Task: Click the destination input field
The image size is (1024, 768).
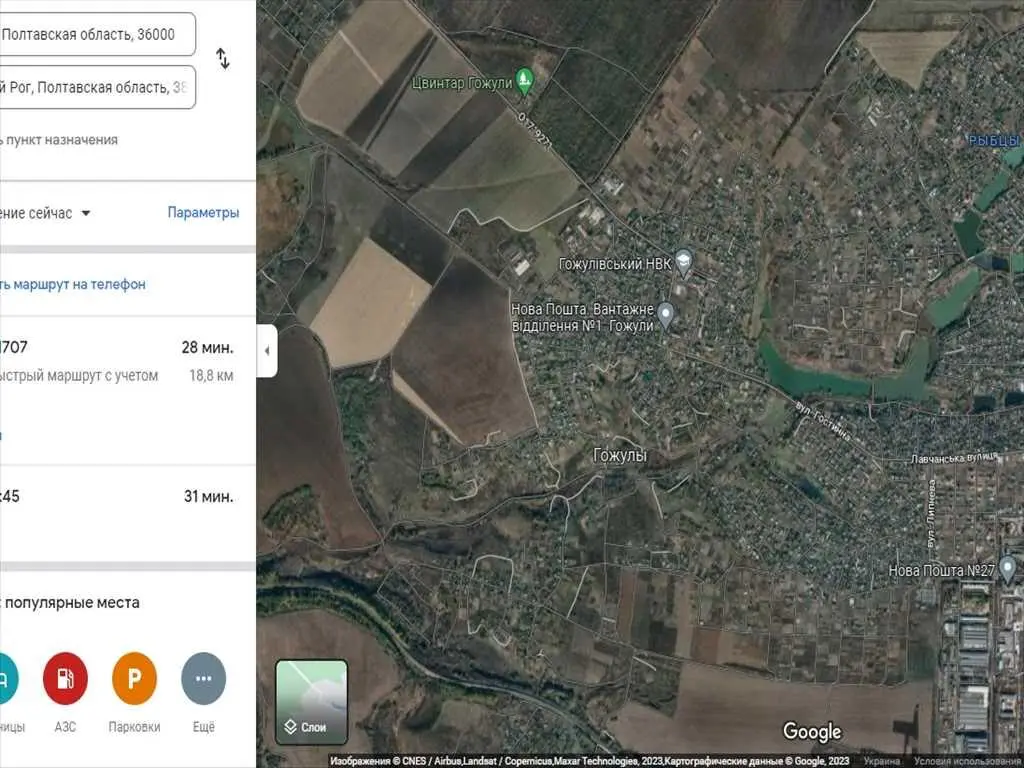Action: 95,88
